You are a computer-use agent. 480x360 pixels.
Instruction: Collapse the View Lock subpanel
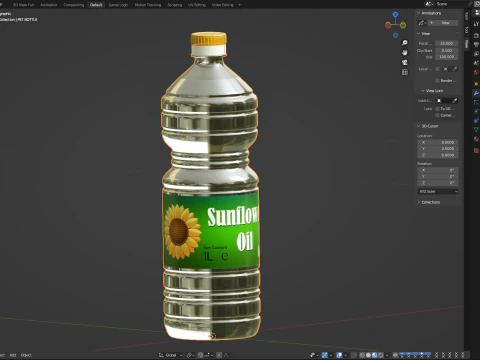coord(432,91)
